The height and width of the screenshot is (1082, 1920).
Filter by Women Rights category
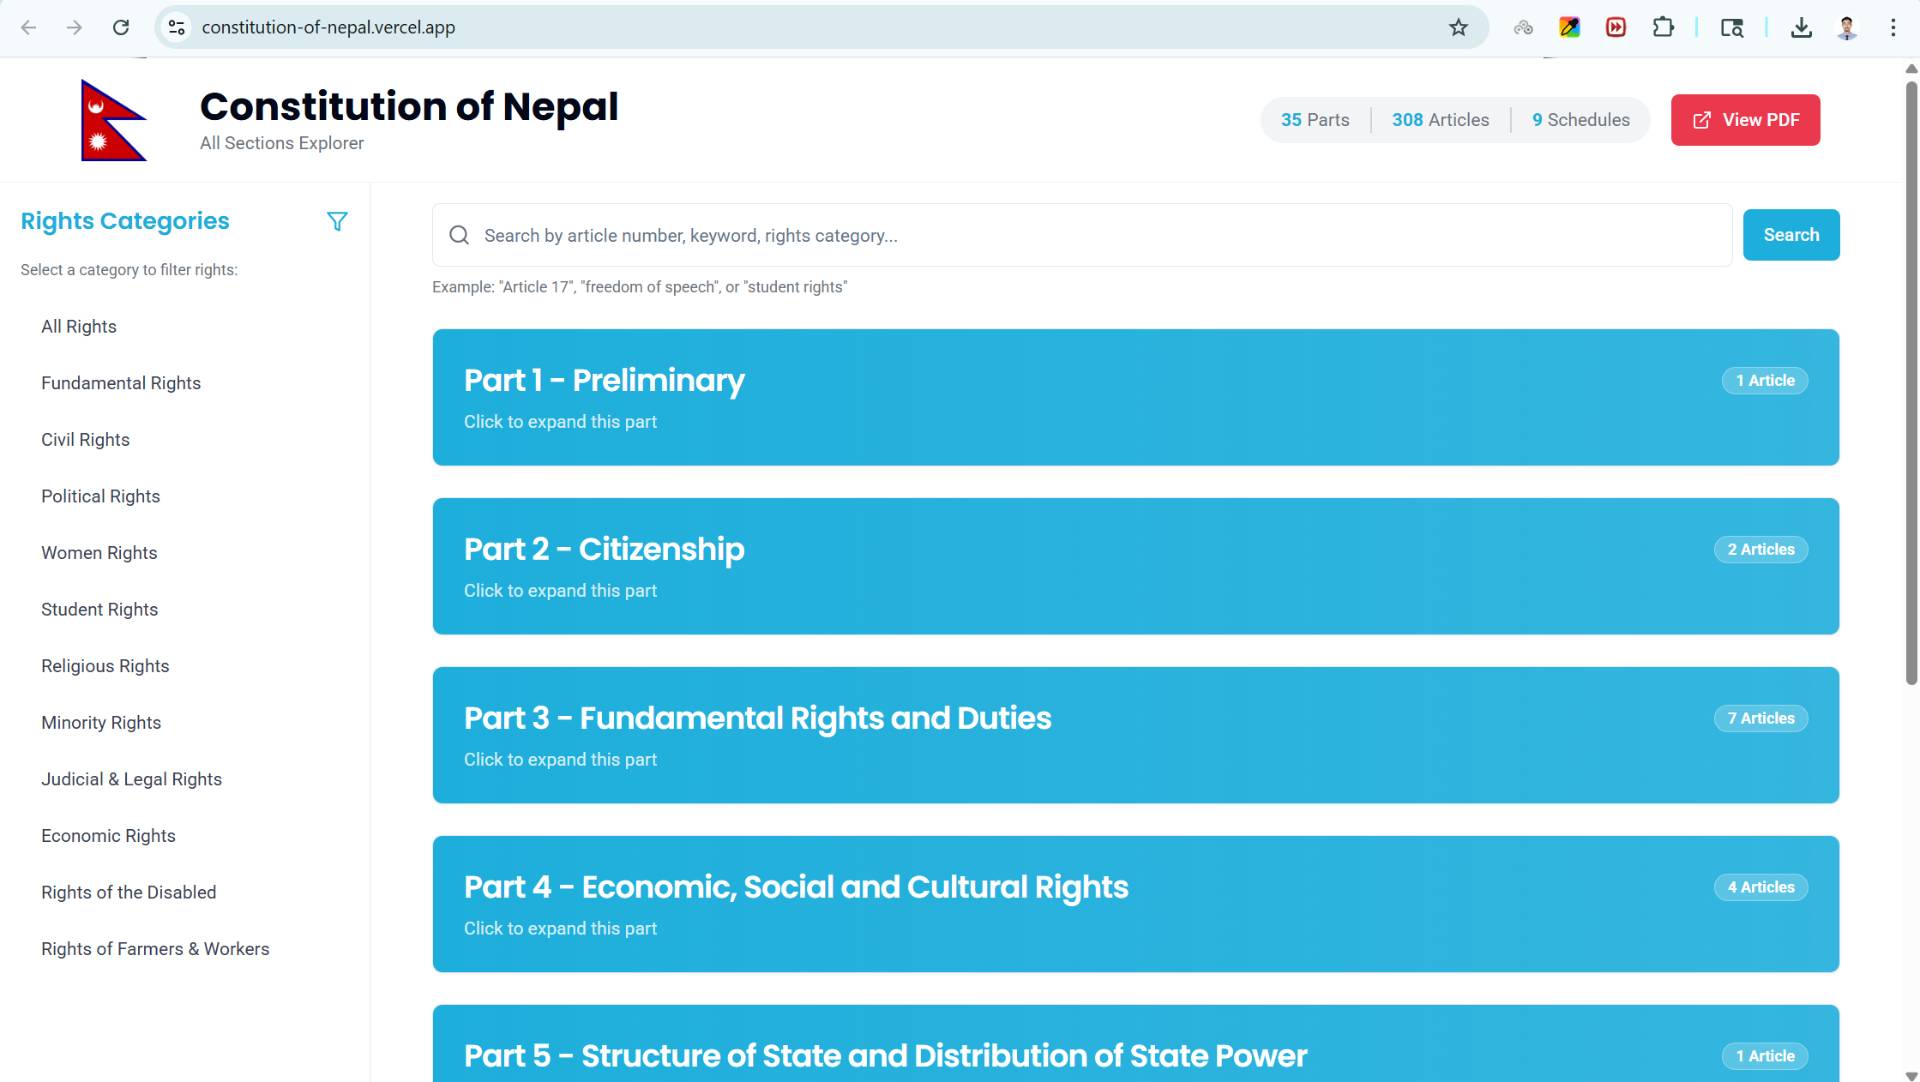pyautogui.click(x=99, y=553)
